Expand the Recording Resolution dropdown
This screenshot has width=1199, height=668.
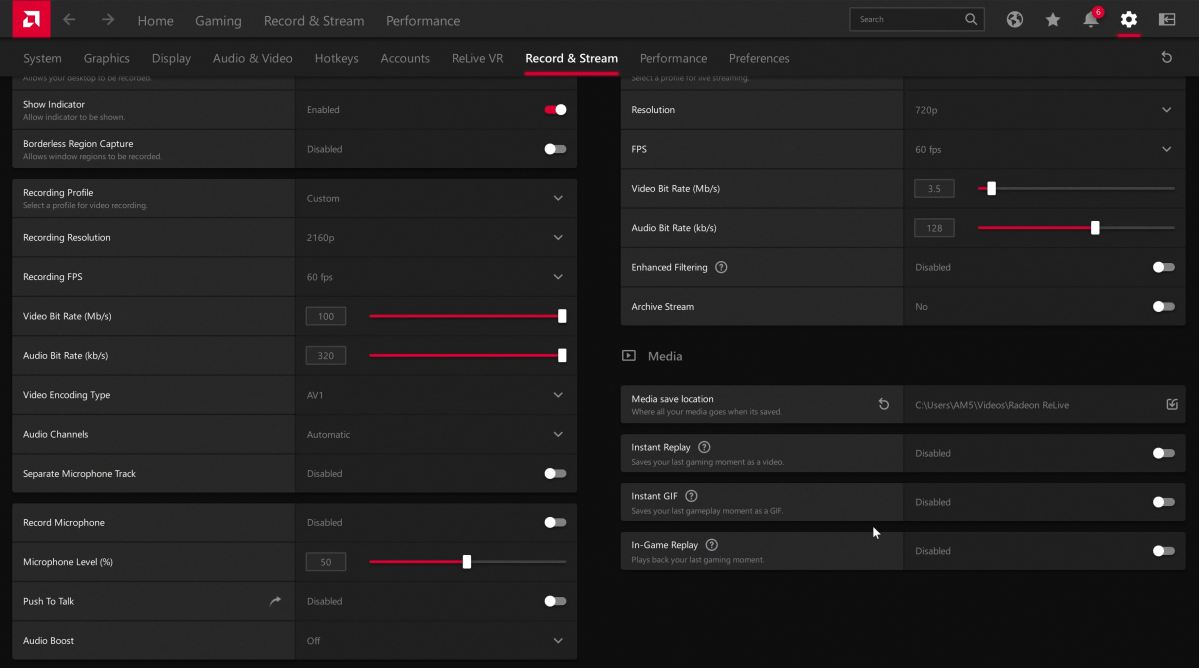click(x=558, y=238)
